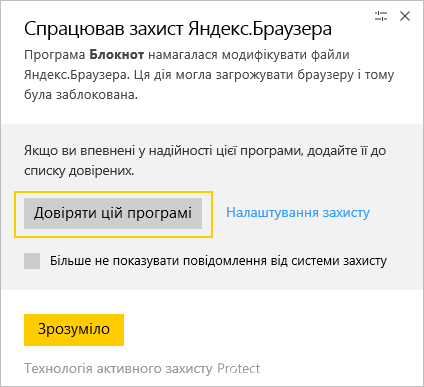Tick the 'Більше не показувати повідомлення' checkbox
The height and width of the screenshot is (387, 424).
32,261
